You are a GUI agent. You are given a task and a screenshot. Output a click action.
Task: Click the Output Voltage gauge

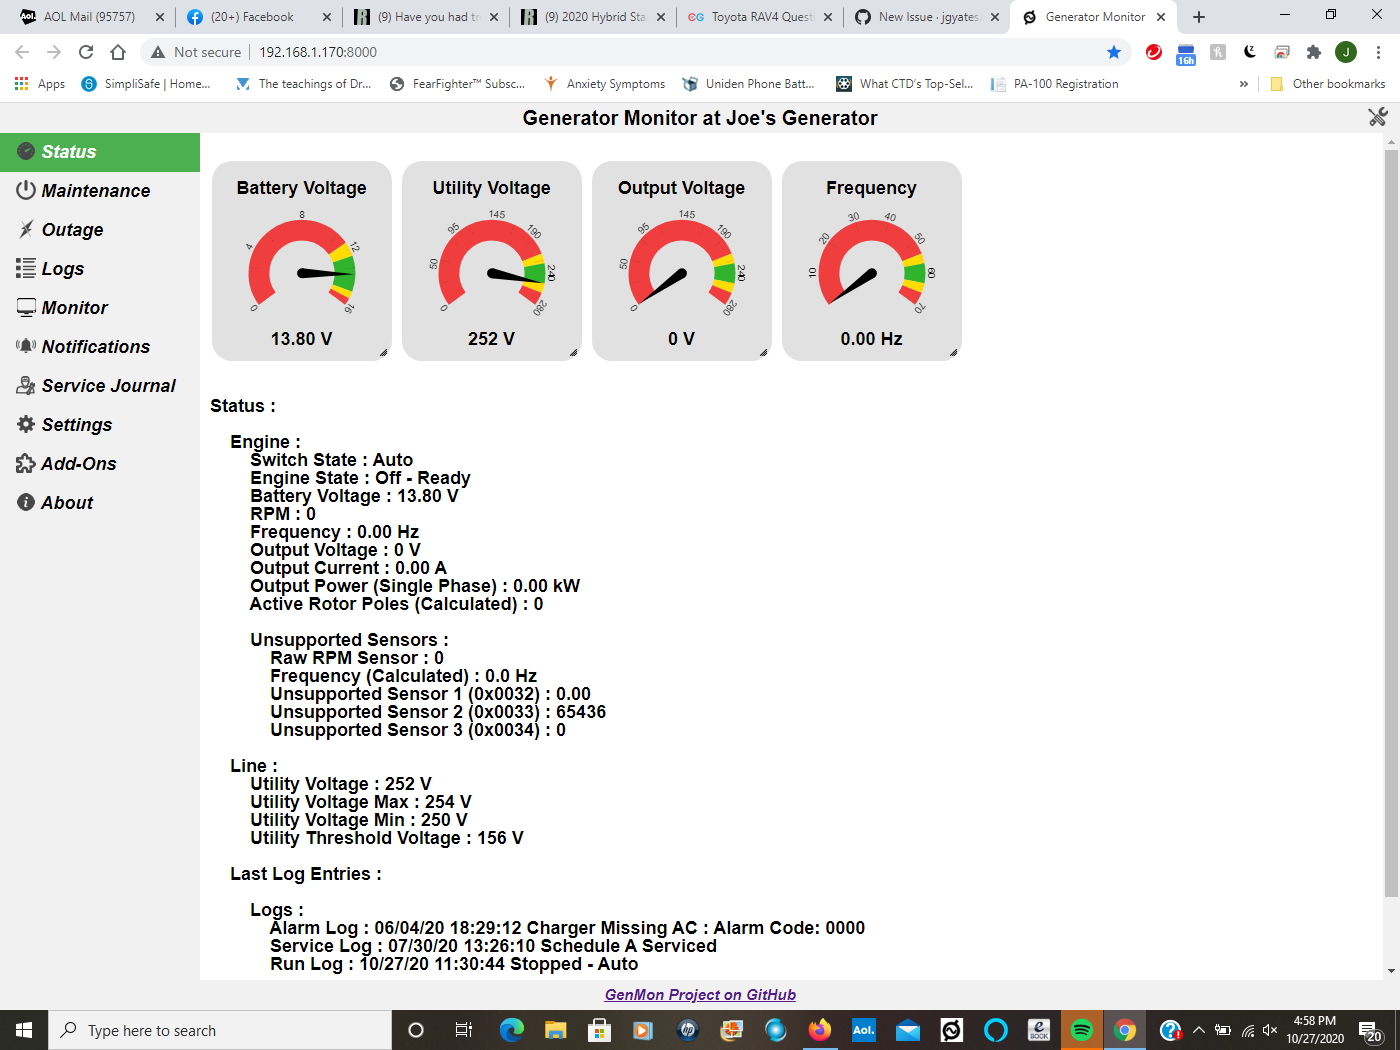tap(682, 261)
